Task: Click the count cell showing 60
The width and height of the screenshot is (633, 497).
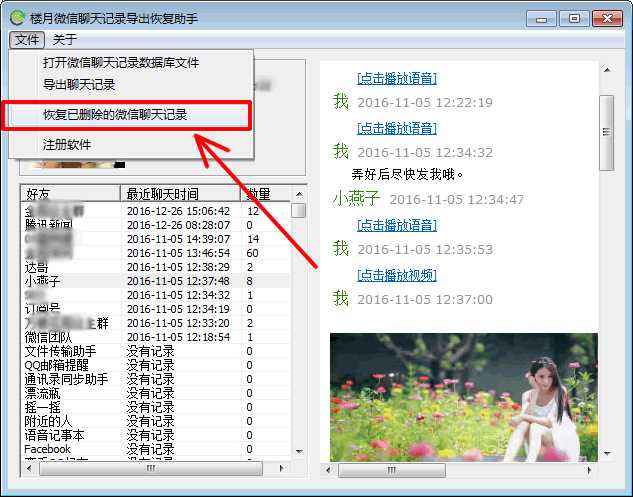Action: pos(252,253)
